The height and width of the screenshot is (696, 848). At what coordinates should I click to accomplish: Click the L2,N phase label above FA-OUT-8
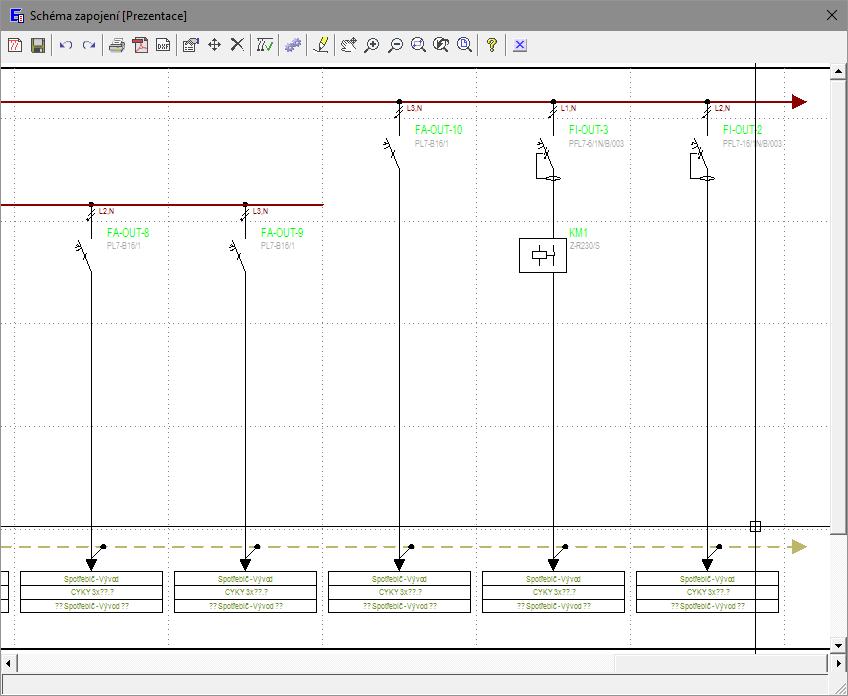[107, 211]
